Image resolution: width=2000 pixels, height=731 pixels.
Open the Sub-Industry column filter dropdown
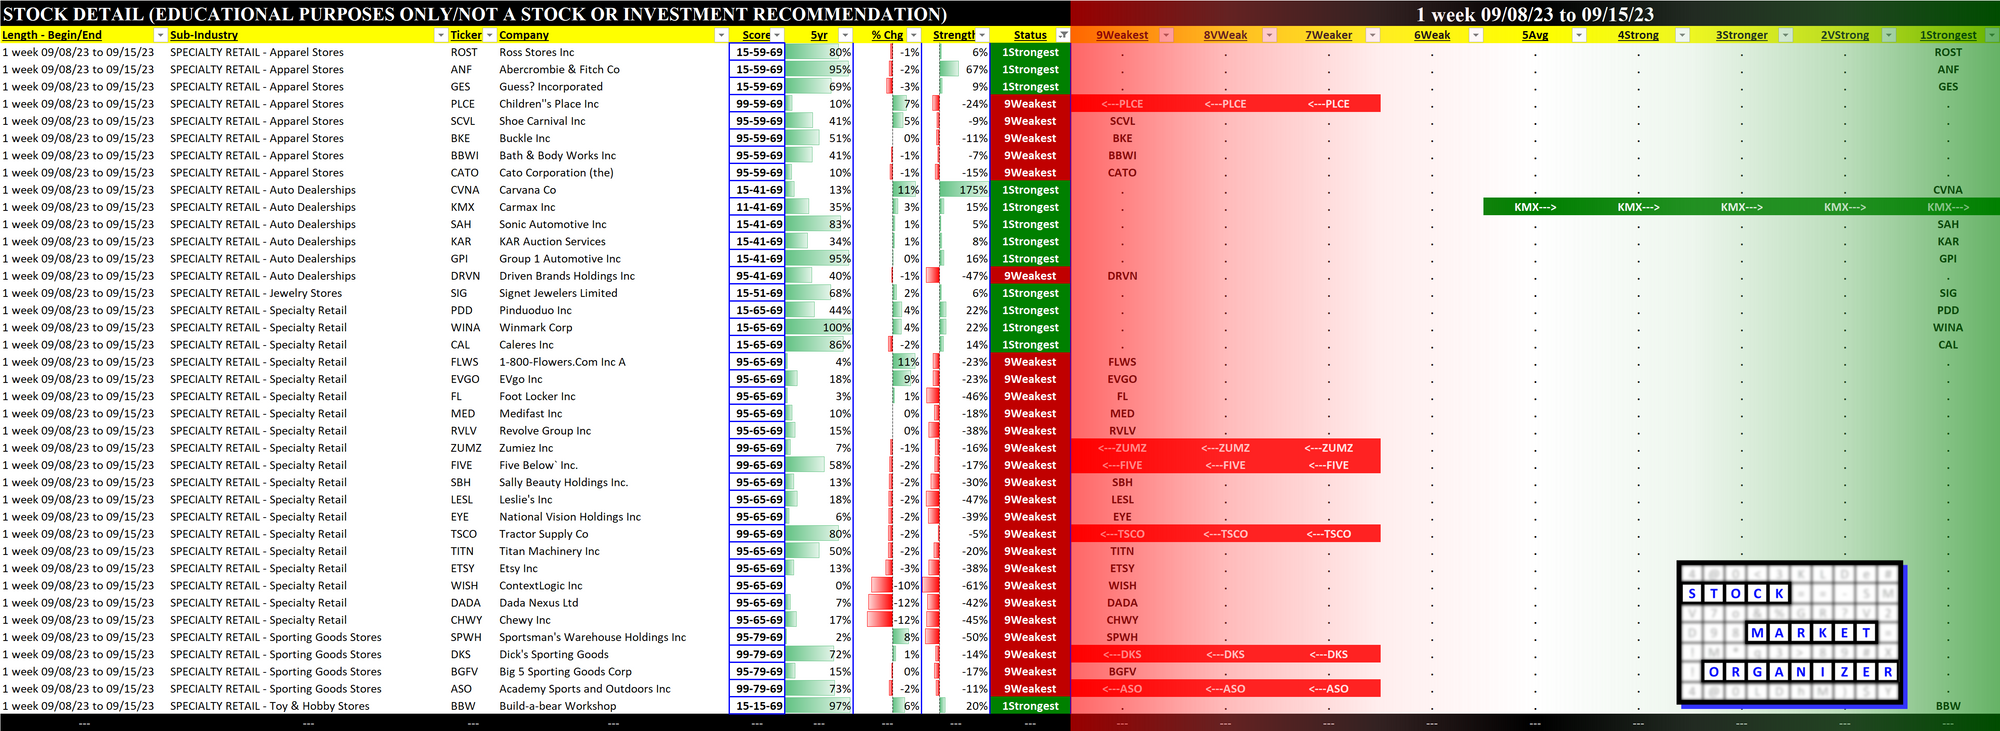(441, 35)
